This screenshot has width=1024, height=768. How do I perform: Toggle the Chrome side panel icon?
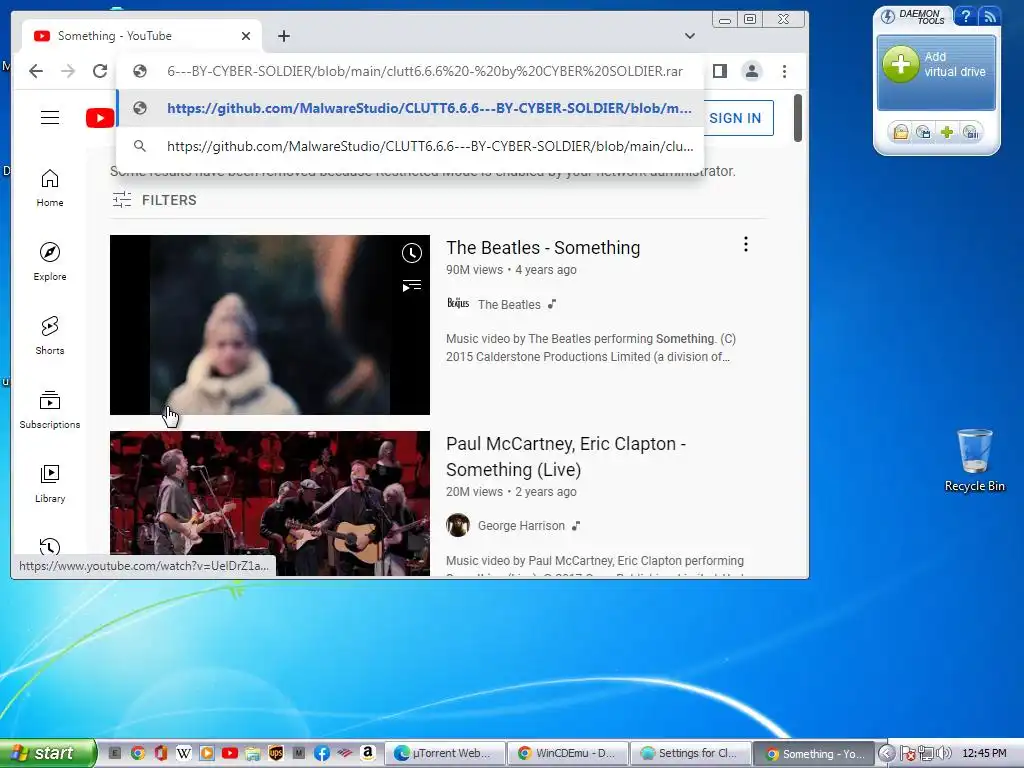tap(720, 71)
